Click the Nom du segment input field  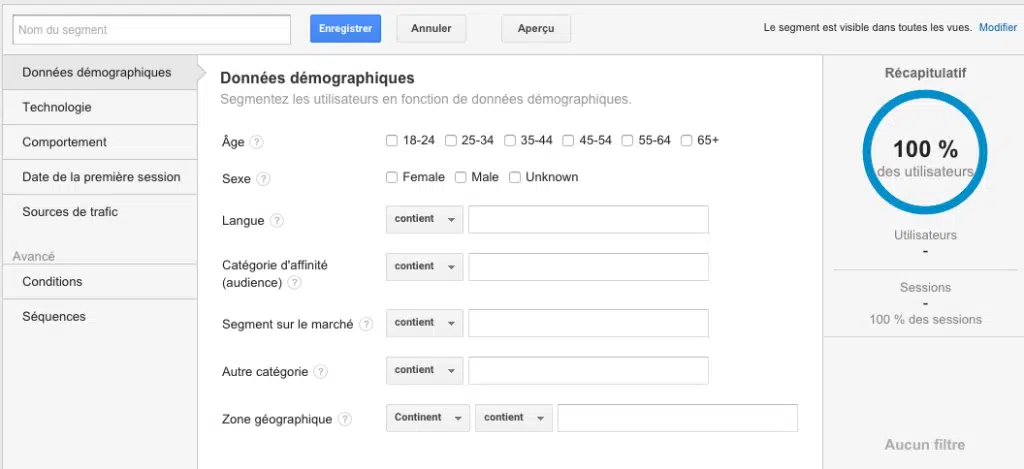pyautogui.click(x=151, y=30)
